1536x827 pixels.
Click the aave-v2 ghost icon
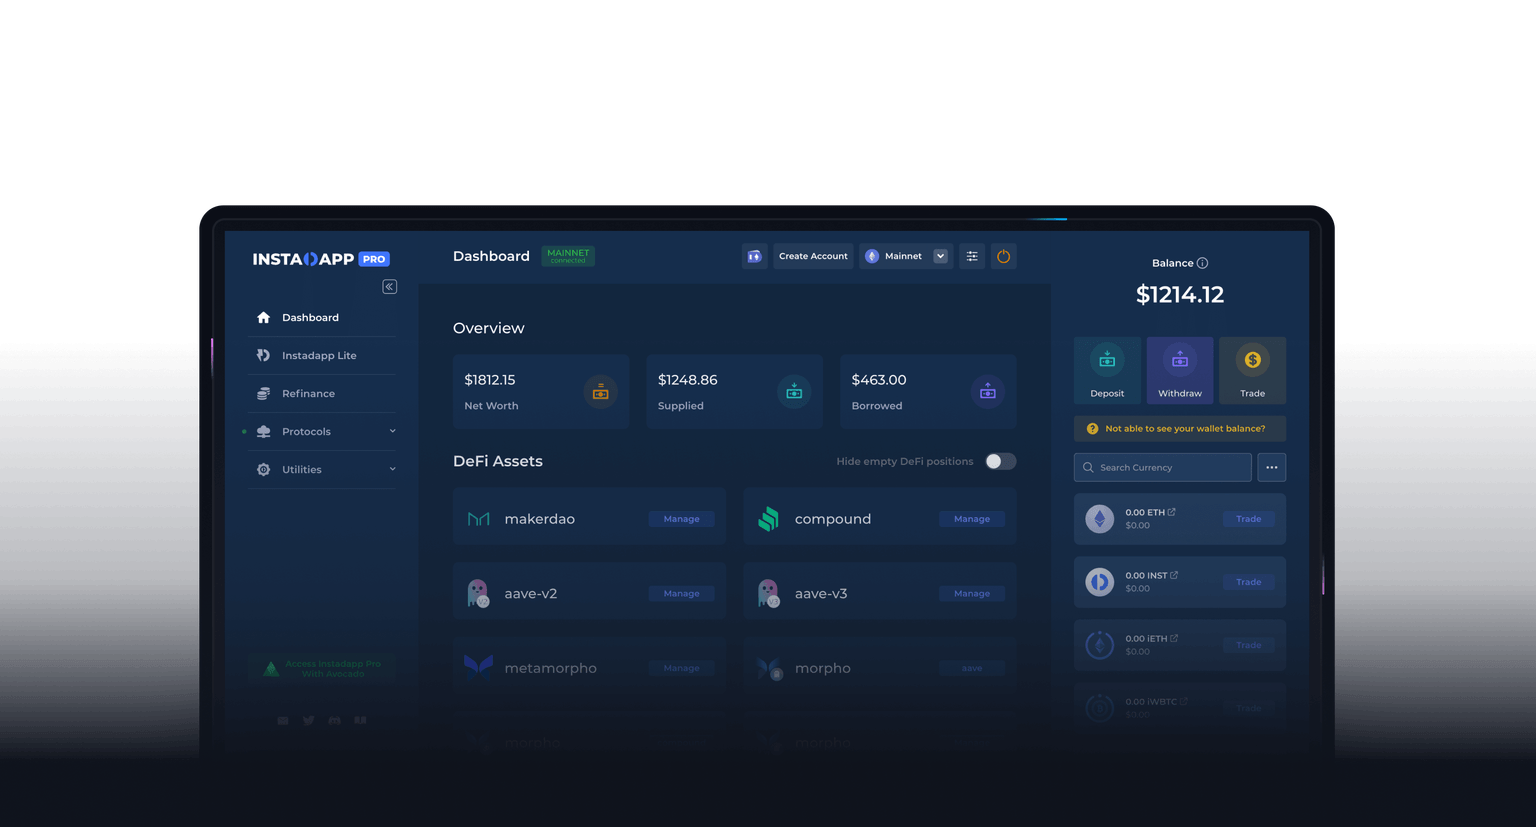click(x=478, y=593)
